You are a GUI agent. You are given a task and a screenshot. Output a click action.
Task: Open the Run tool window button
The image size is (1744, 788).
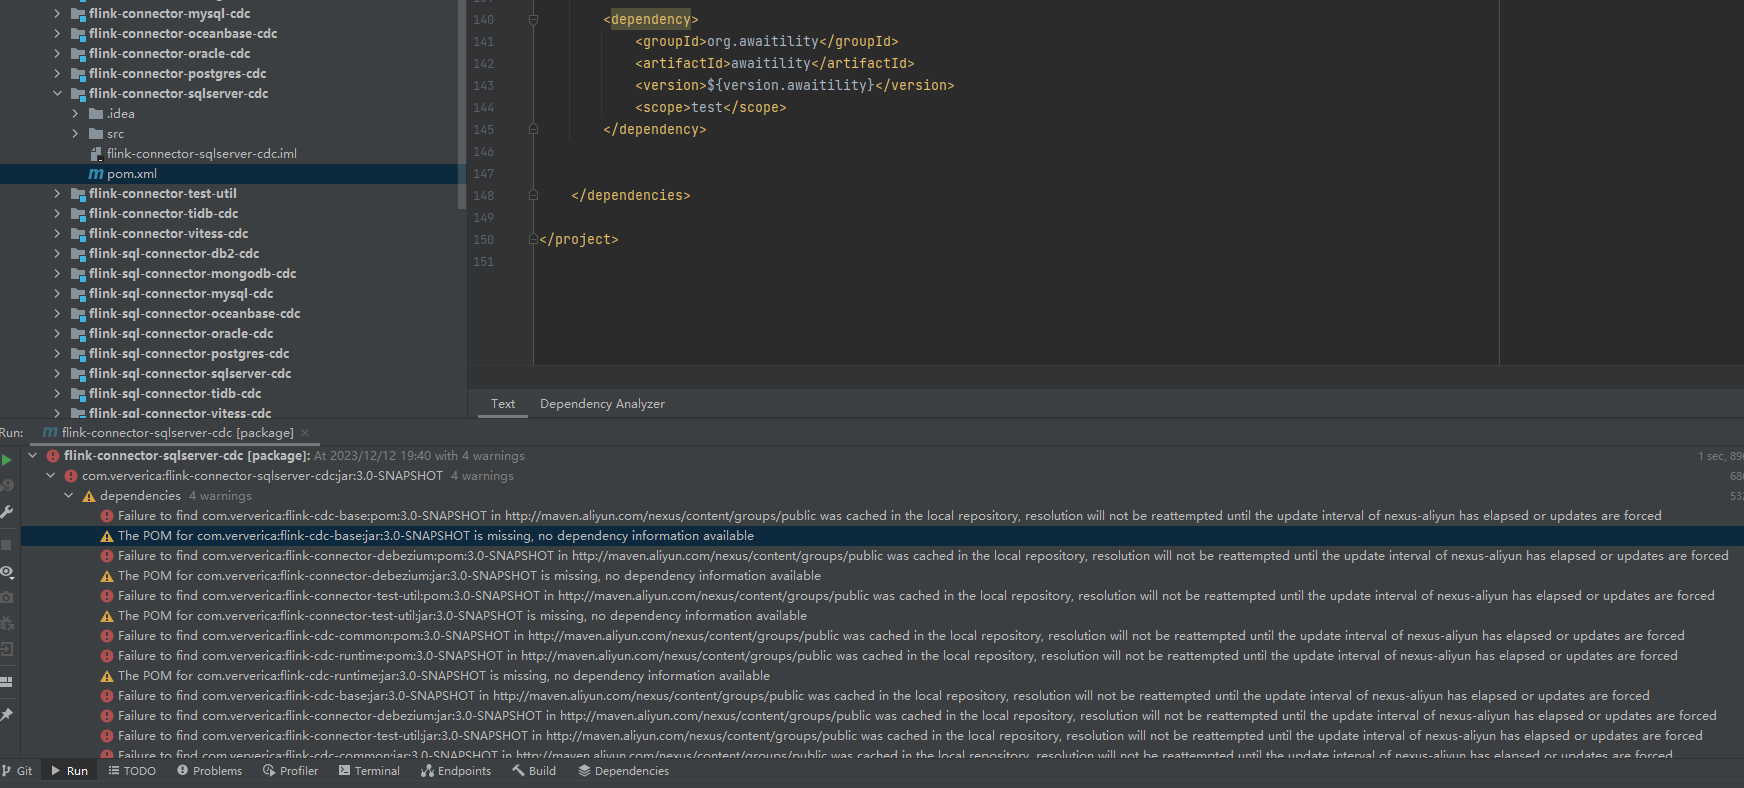[x=70, y=771]
